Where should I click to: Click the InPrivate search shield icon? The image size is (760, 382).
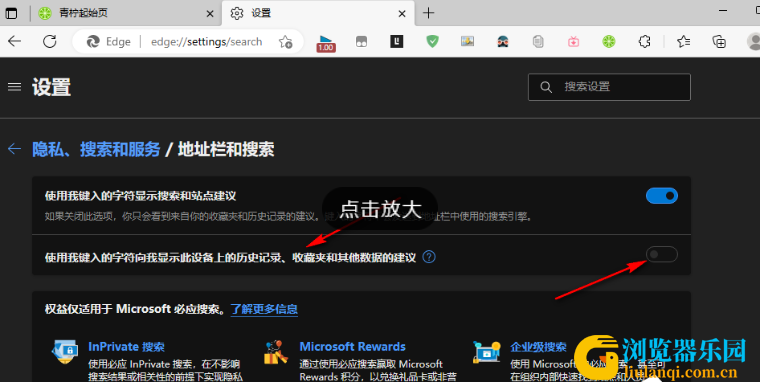pyautogui.click(x=65, y=351)
